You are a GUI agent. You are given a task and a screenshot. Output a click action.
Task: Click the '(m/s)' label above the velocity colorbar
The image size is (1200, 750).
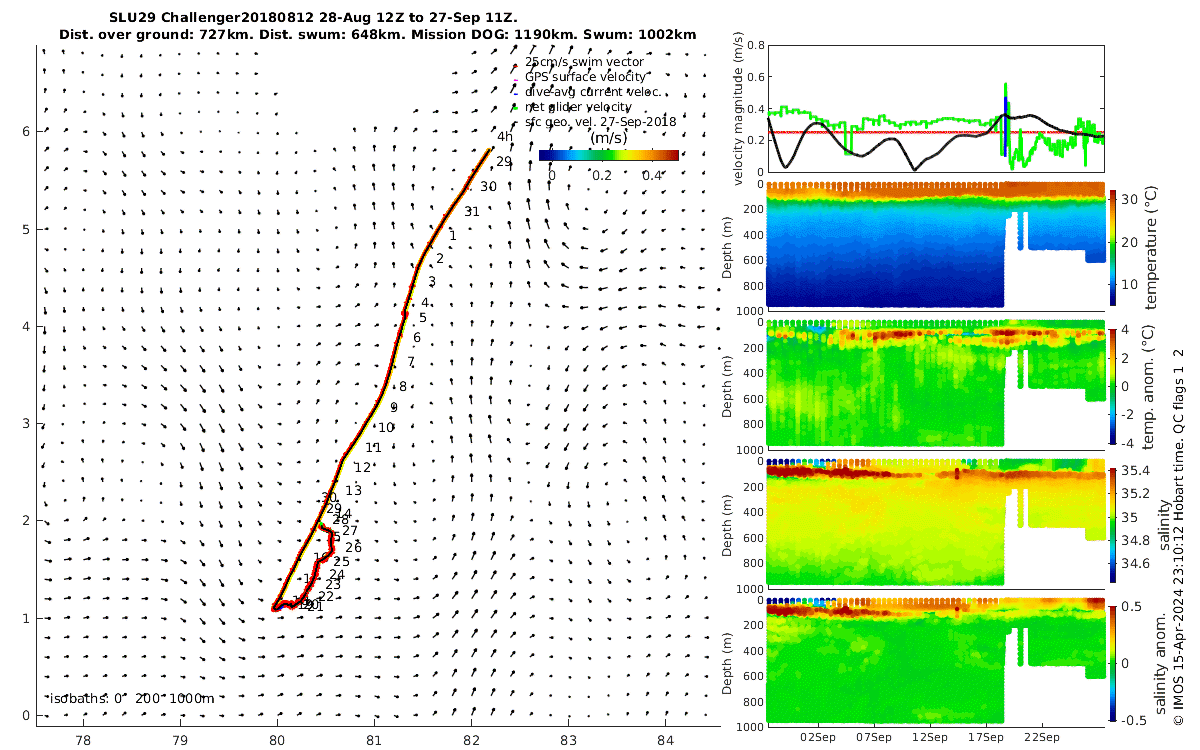pos(608,137)
